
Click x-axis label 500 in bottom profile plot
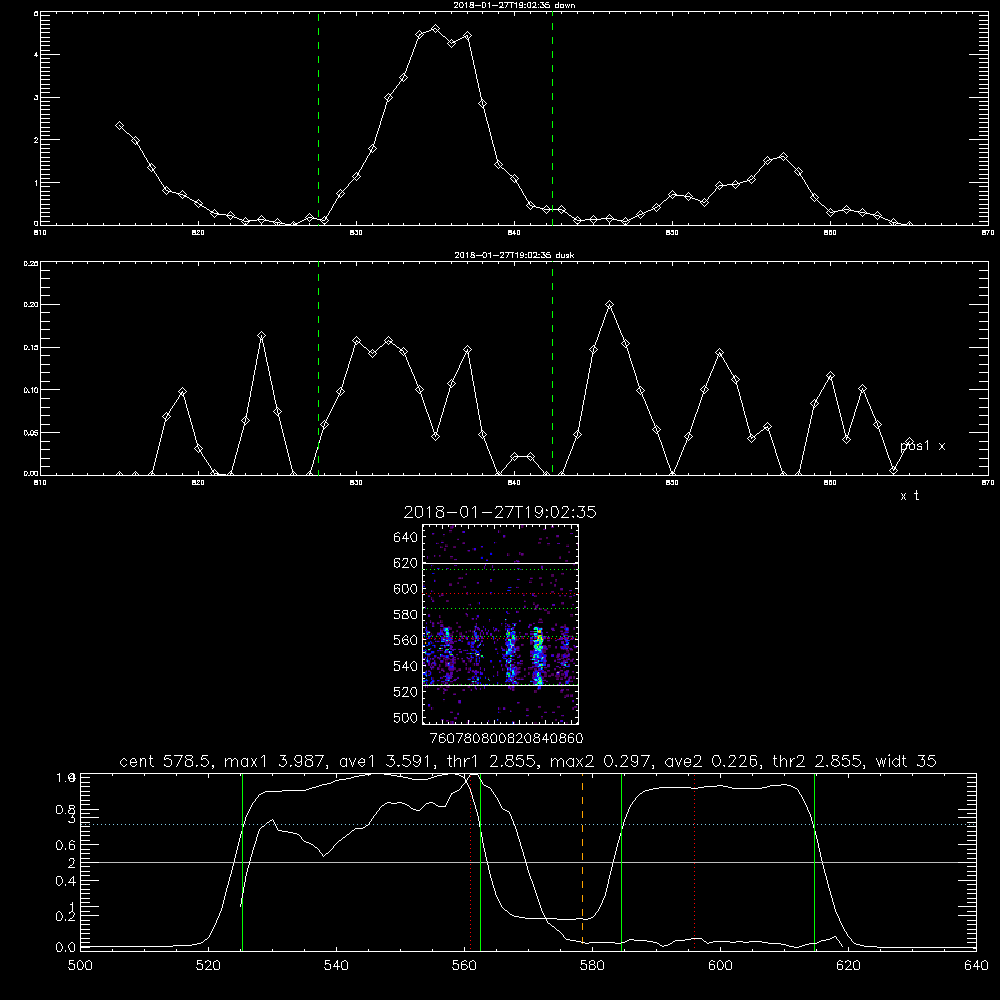(x=80, y=966)
